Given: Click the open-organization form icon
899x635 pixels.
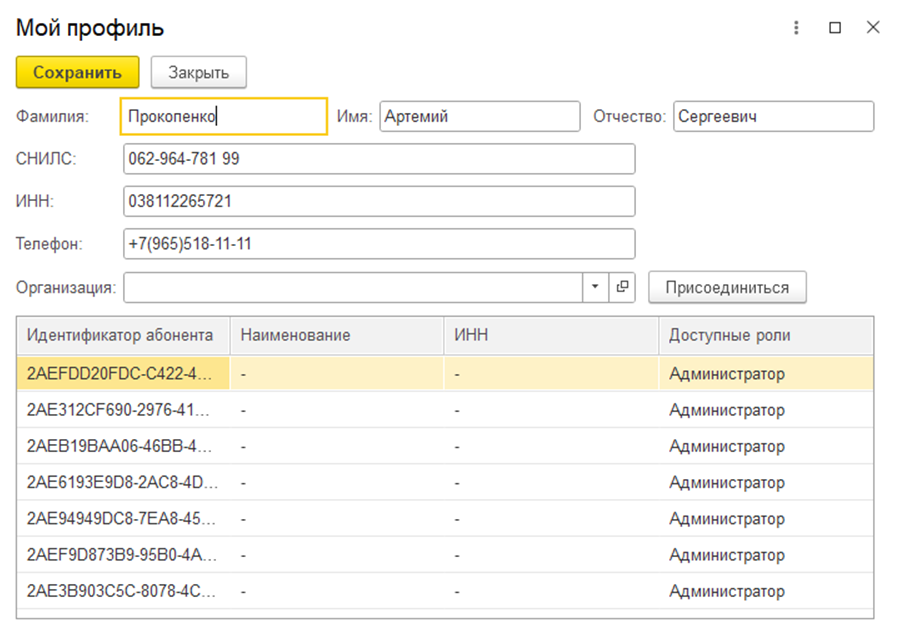Looking at the screenshot, I should click(622, 287).
